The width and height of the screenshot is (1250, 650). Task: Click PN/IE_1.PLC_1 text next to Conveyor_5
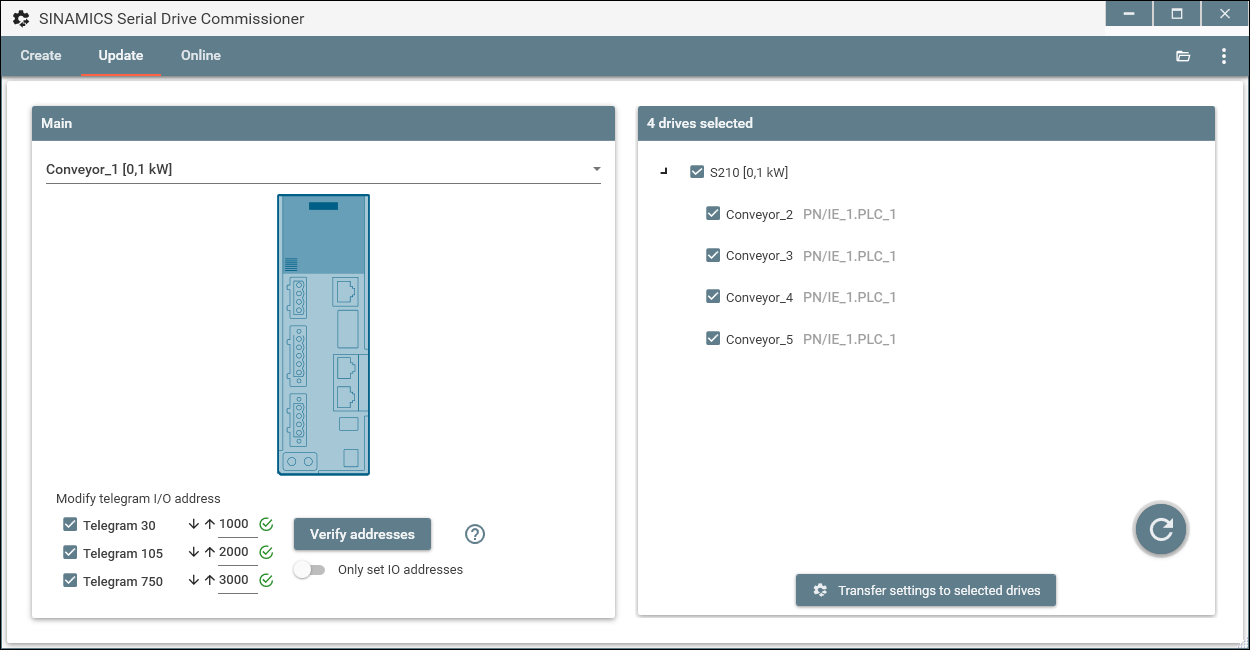pyautogui.click(x=850, y=339)
